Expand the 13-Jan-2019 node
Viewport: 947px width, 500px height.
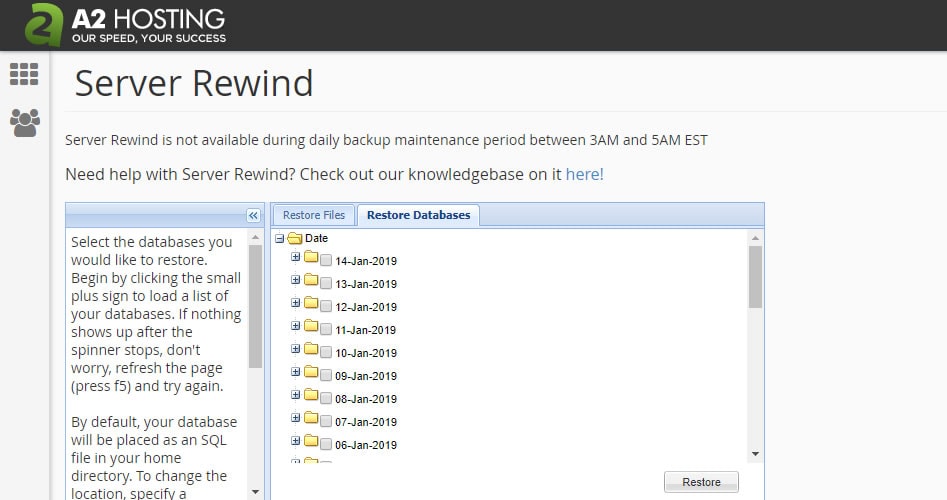coord(295,280)
